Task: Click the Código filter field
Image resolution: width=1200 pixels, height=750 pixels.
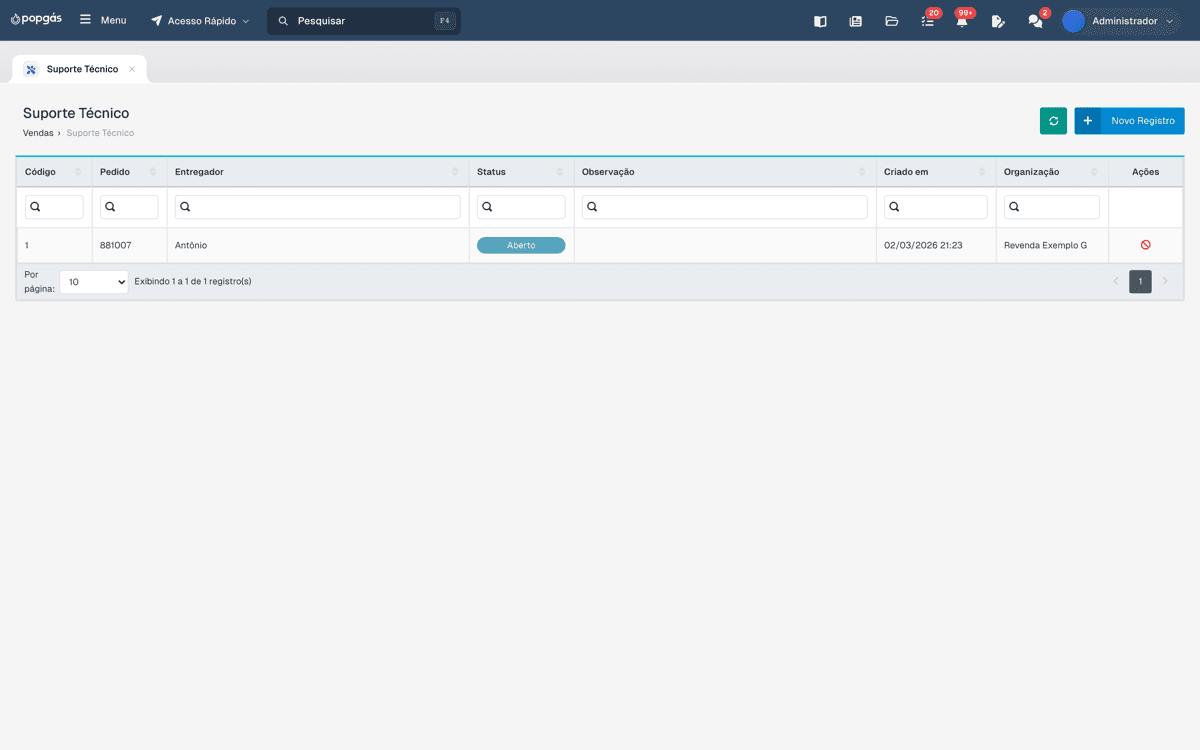Action: [54, 207]
